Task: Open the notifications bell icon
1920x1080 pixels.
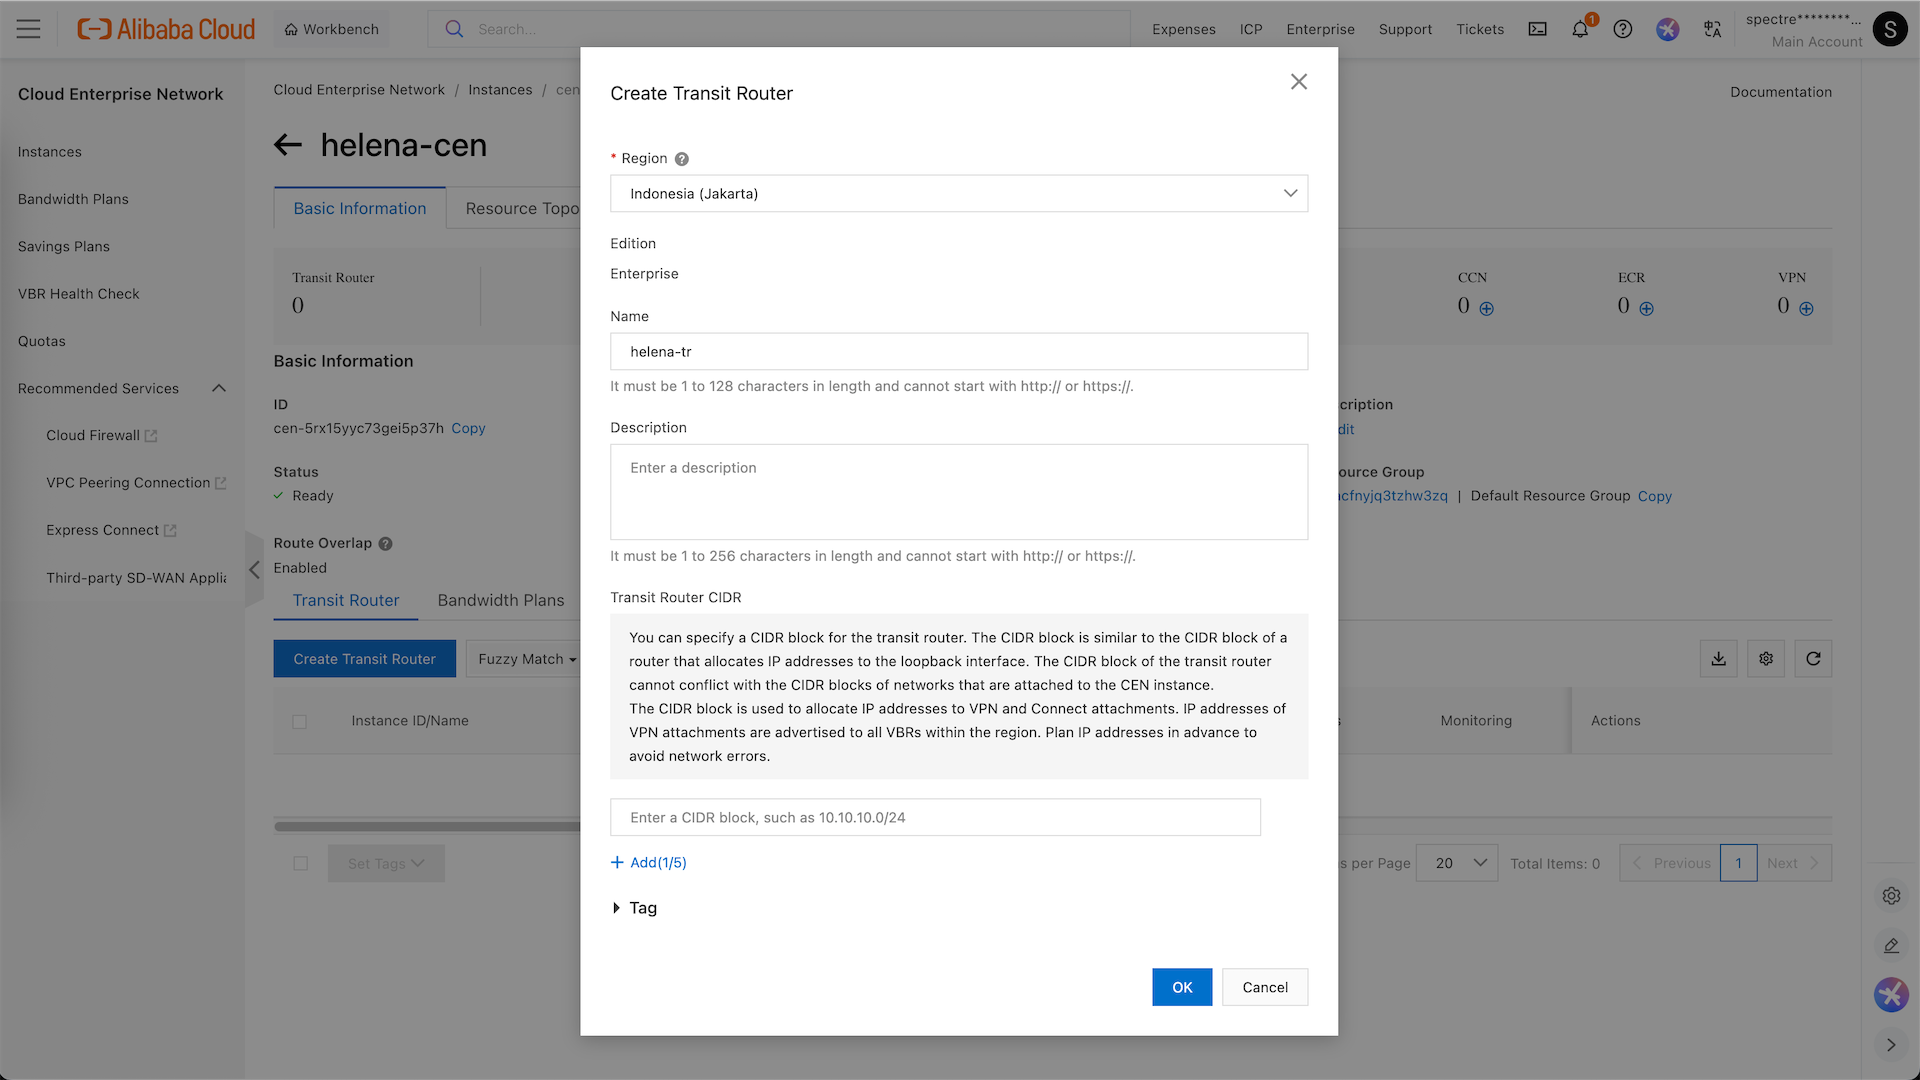Action: [x=1580, y=29]
